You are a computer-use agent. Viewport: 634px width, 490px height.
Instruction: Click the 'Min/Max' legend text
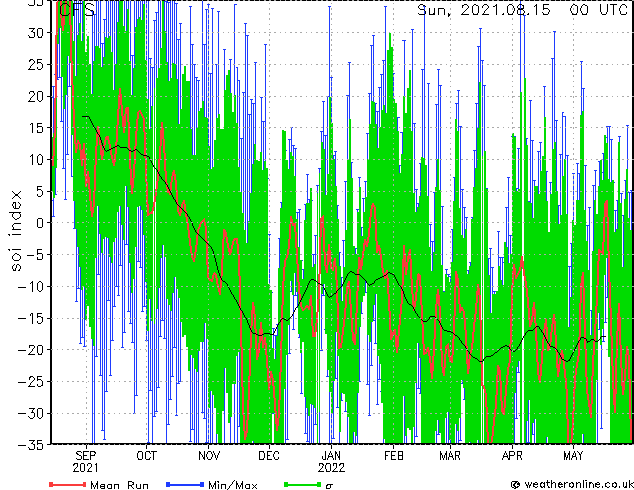(x=233, y=485)
